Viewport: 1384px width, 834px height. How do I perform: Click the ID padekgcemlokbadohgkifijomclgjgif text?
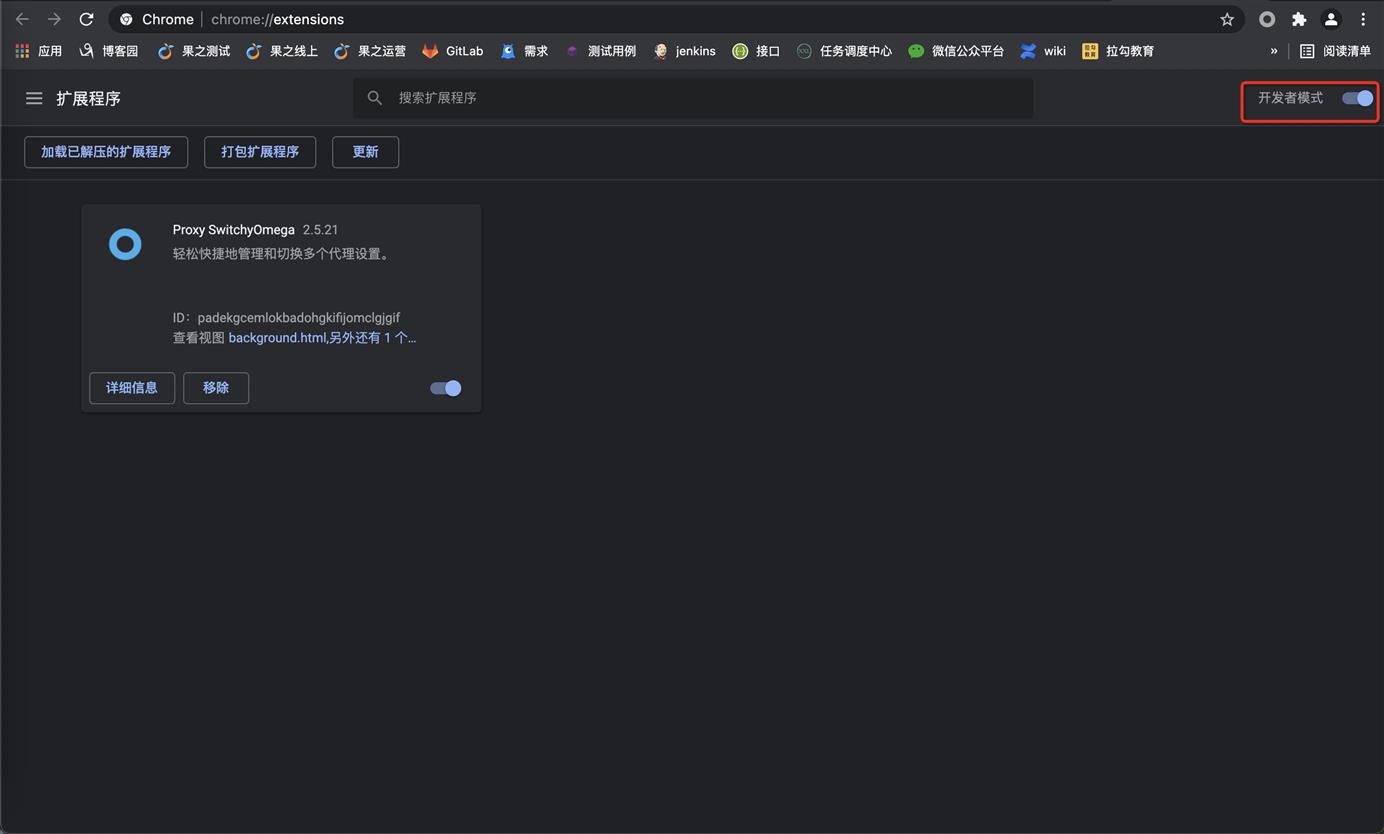coord(286,318)
